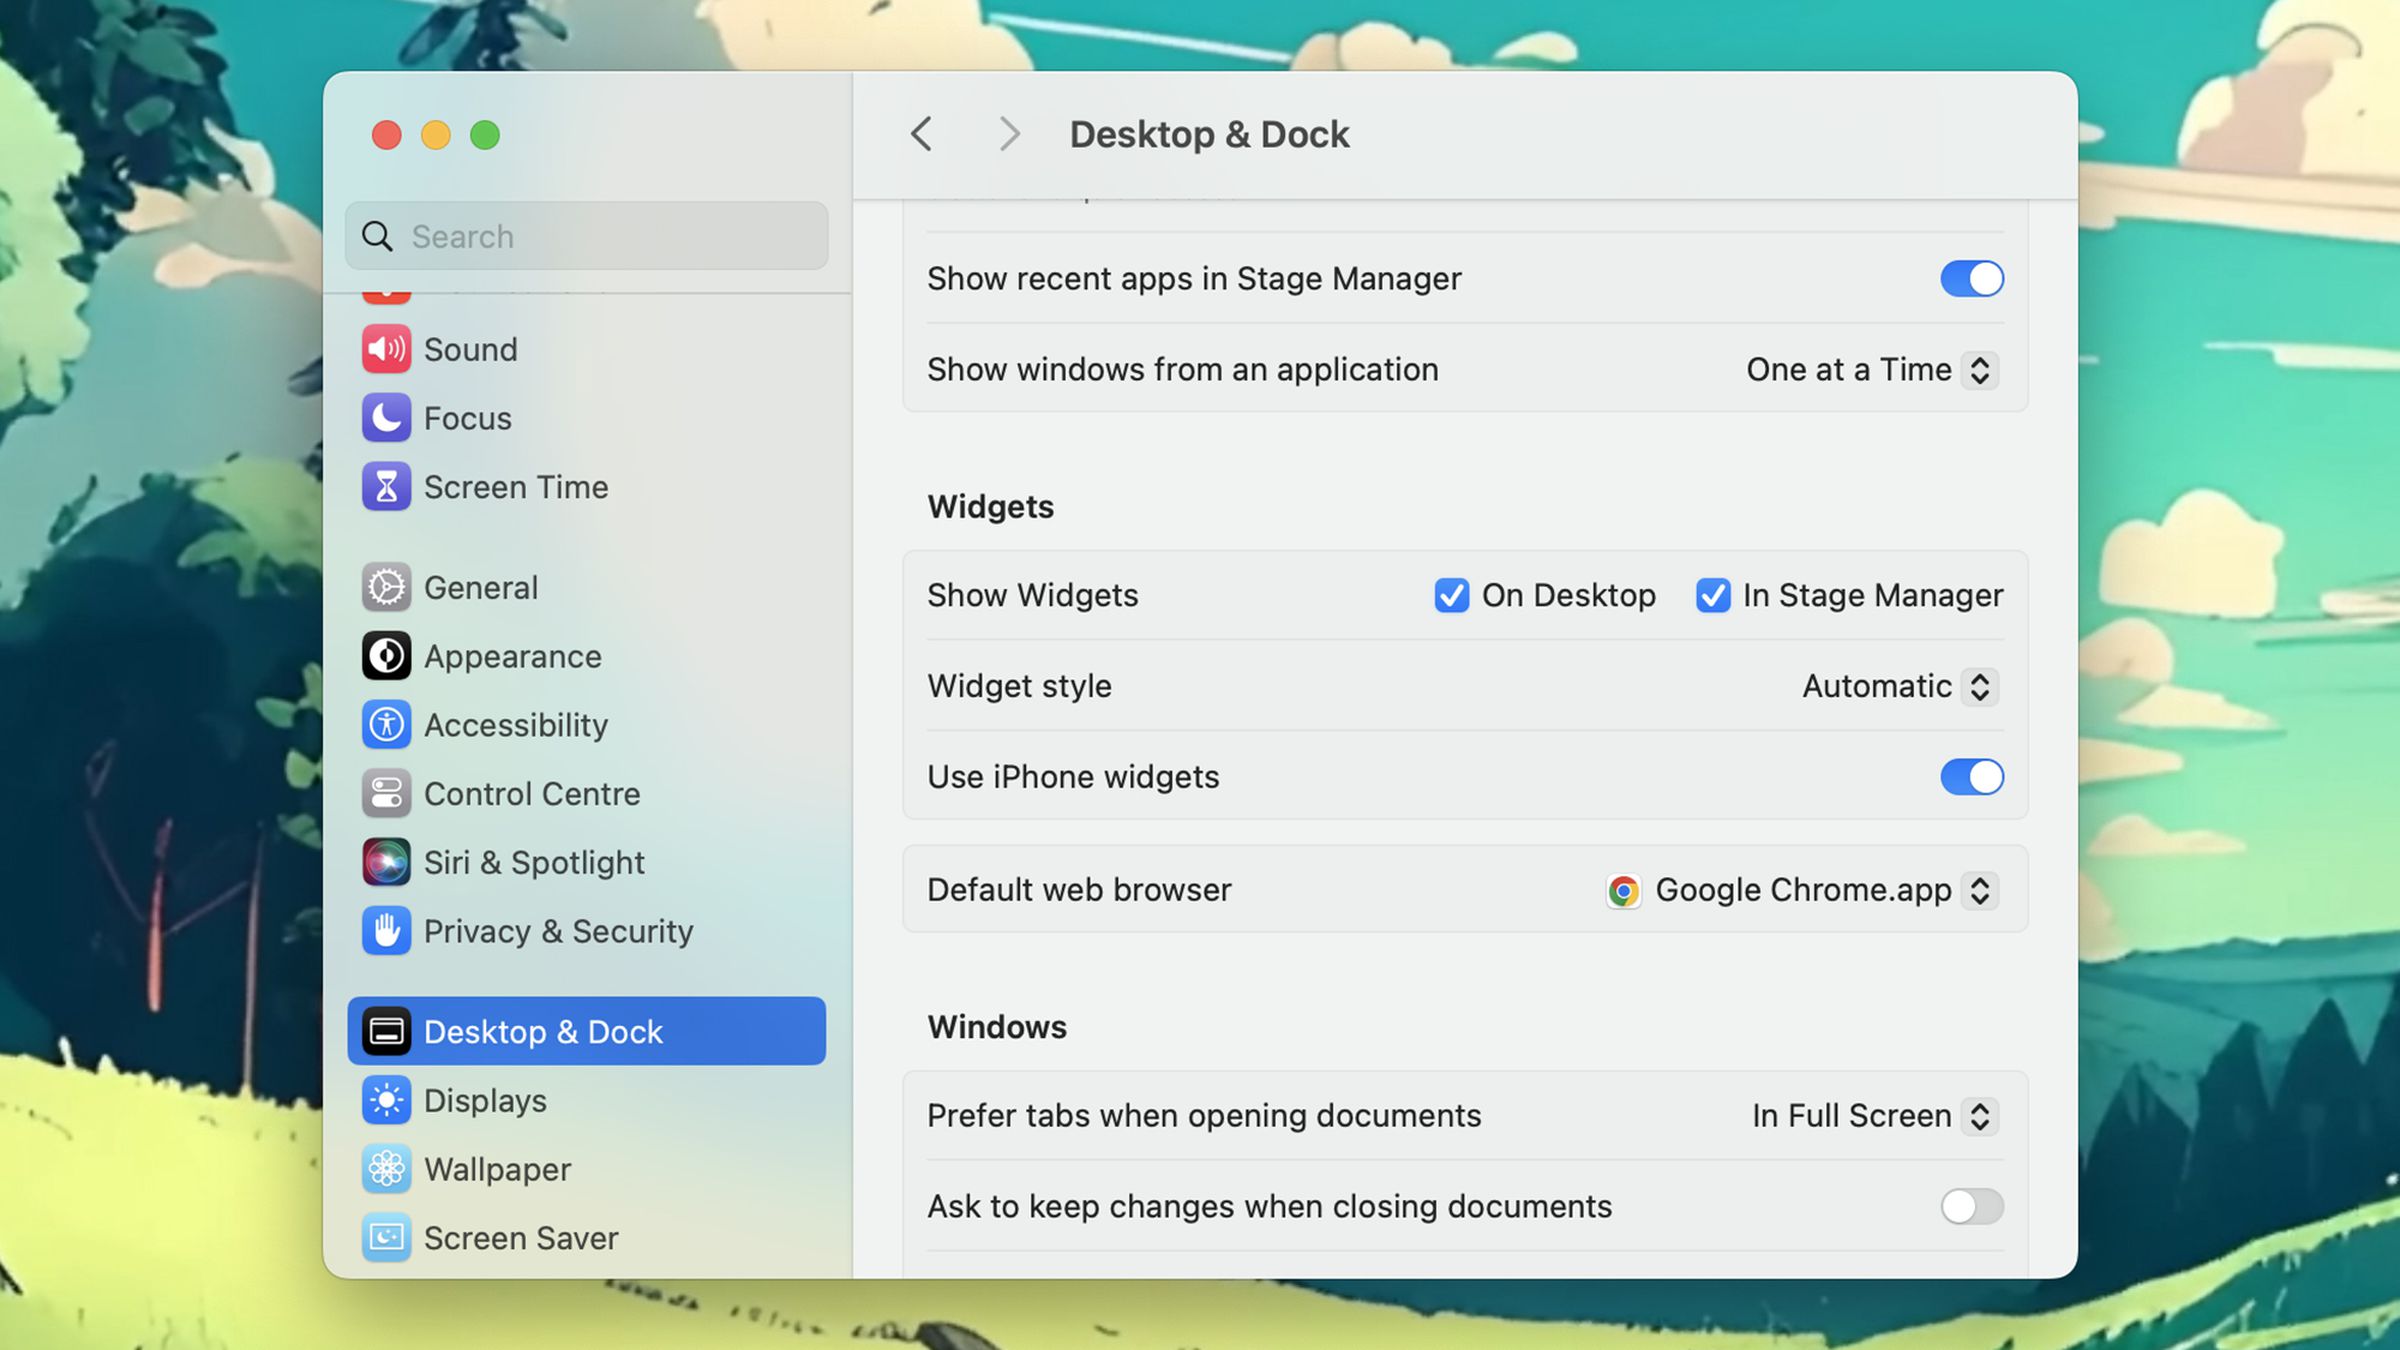
Task: Check Show Widgets On Desktop
Action: click(1449, 595)
